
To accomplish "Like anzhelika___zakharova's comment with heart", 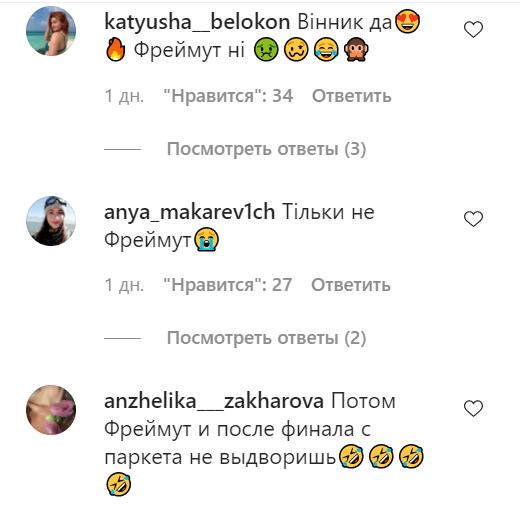I will click(473, 408).
